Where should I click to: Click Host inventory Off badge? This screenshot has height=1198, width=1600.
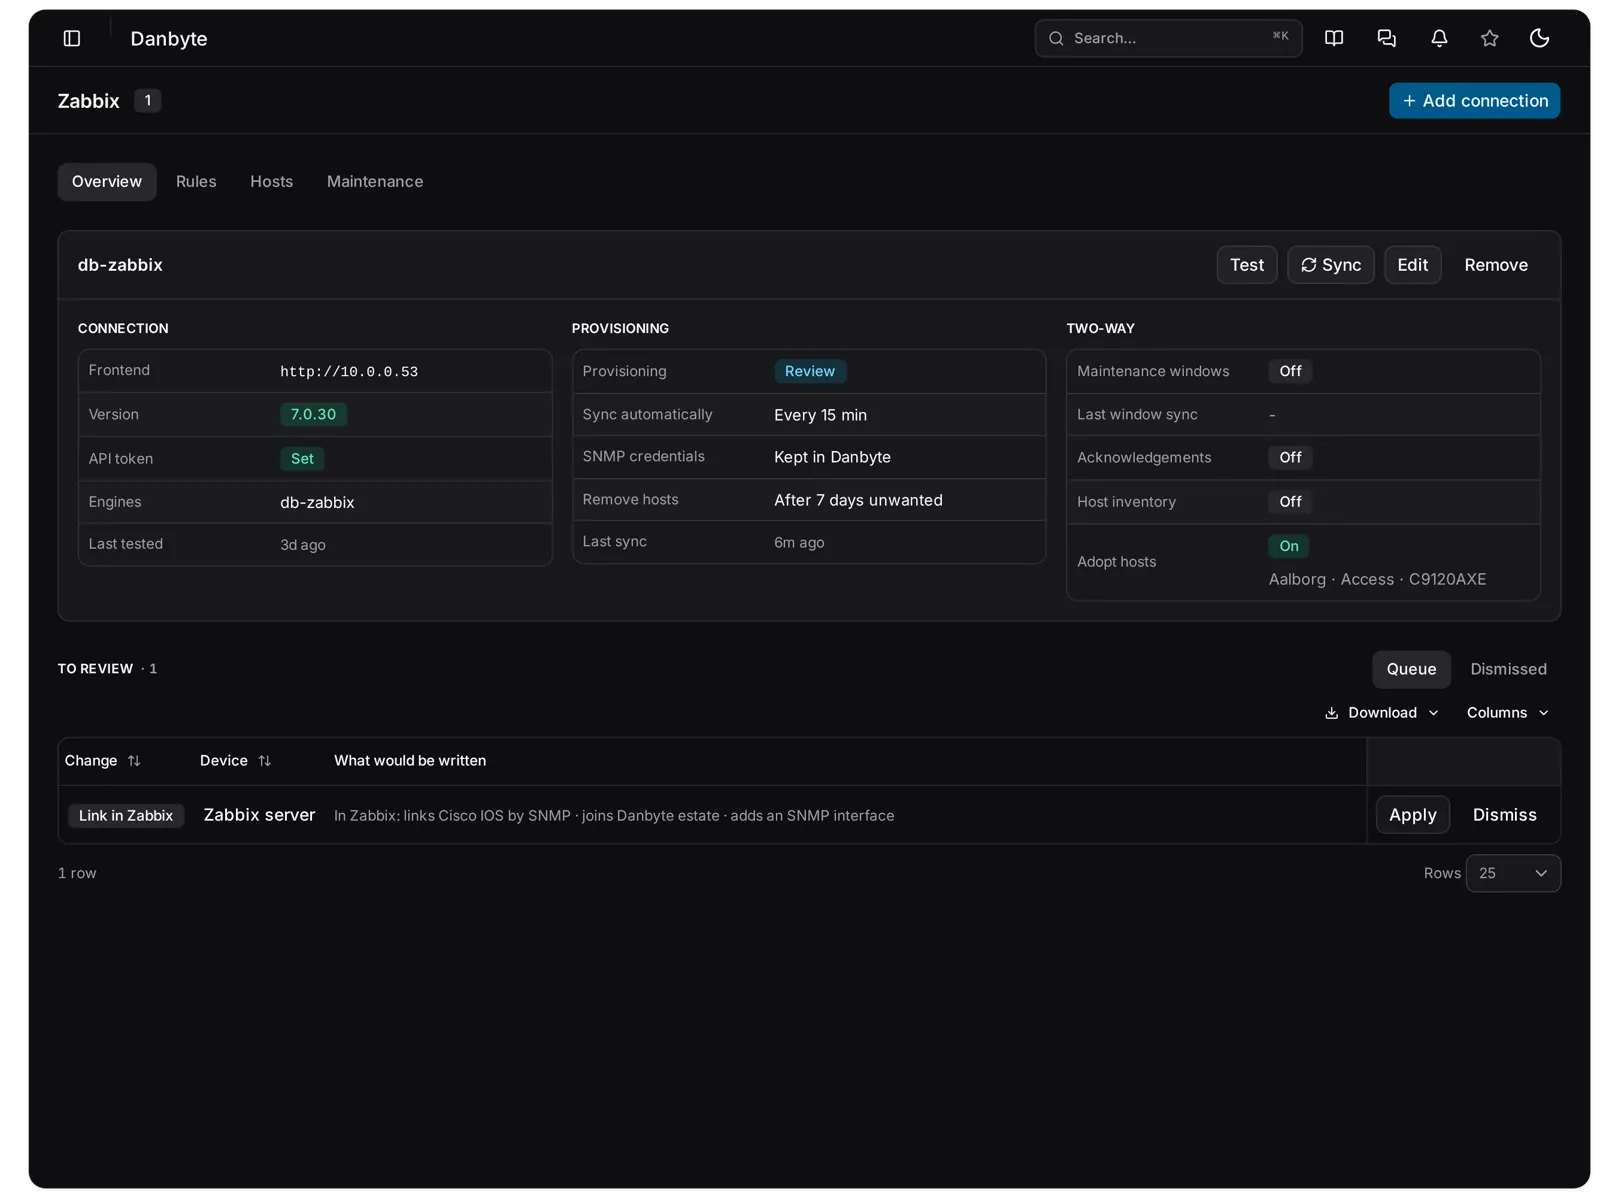[1291, 502]
